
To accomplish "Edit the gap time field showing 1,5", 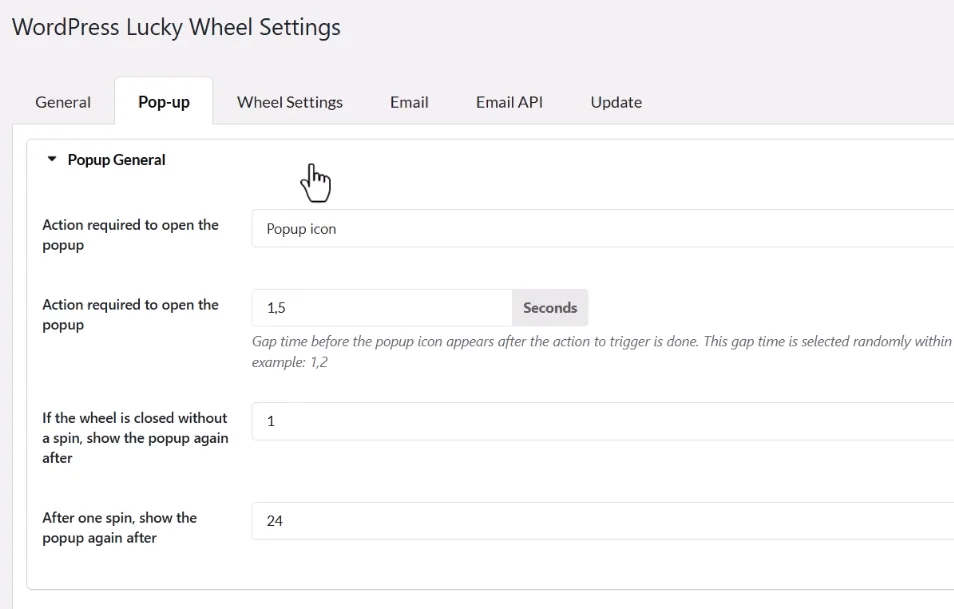I will pos(382,308).
